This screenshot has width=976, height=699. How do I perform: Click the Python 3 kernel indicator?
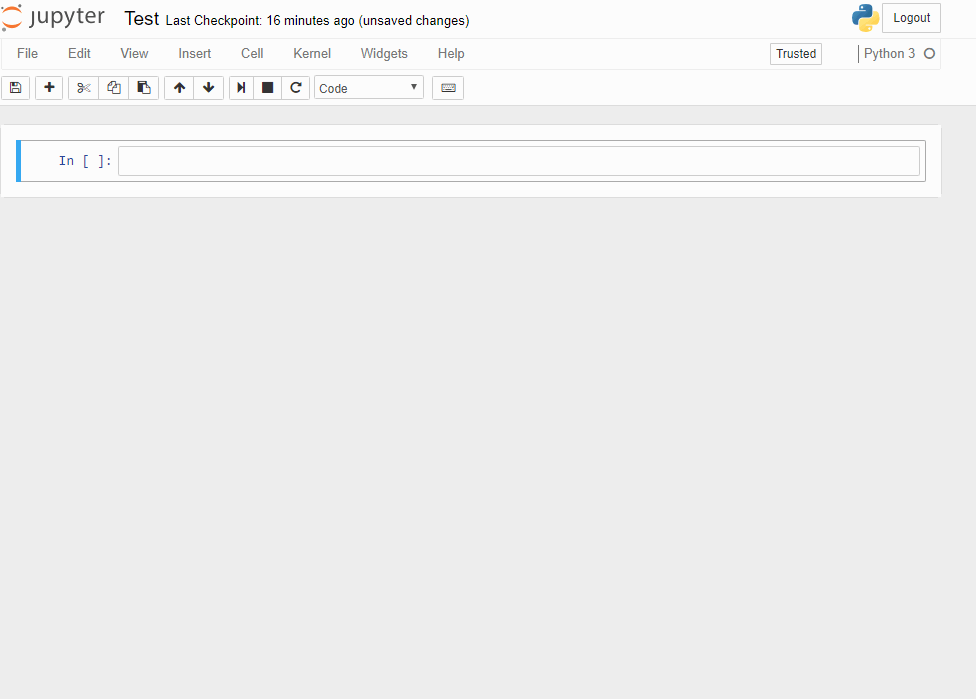click(891, 53)
